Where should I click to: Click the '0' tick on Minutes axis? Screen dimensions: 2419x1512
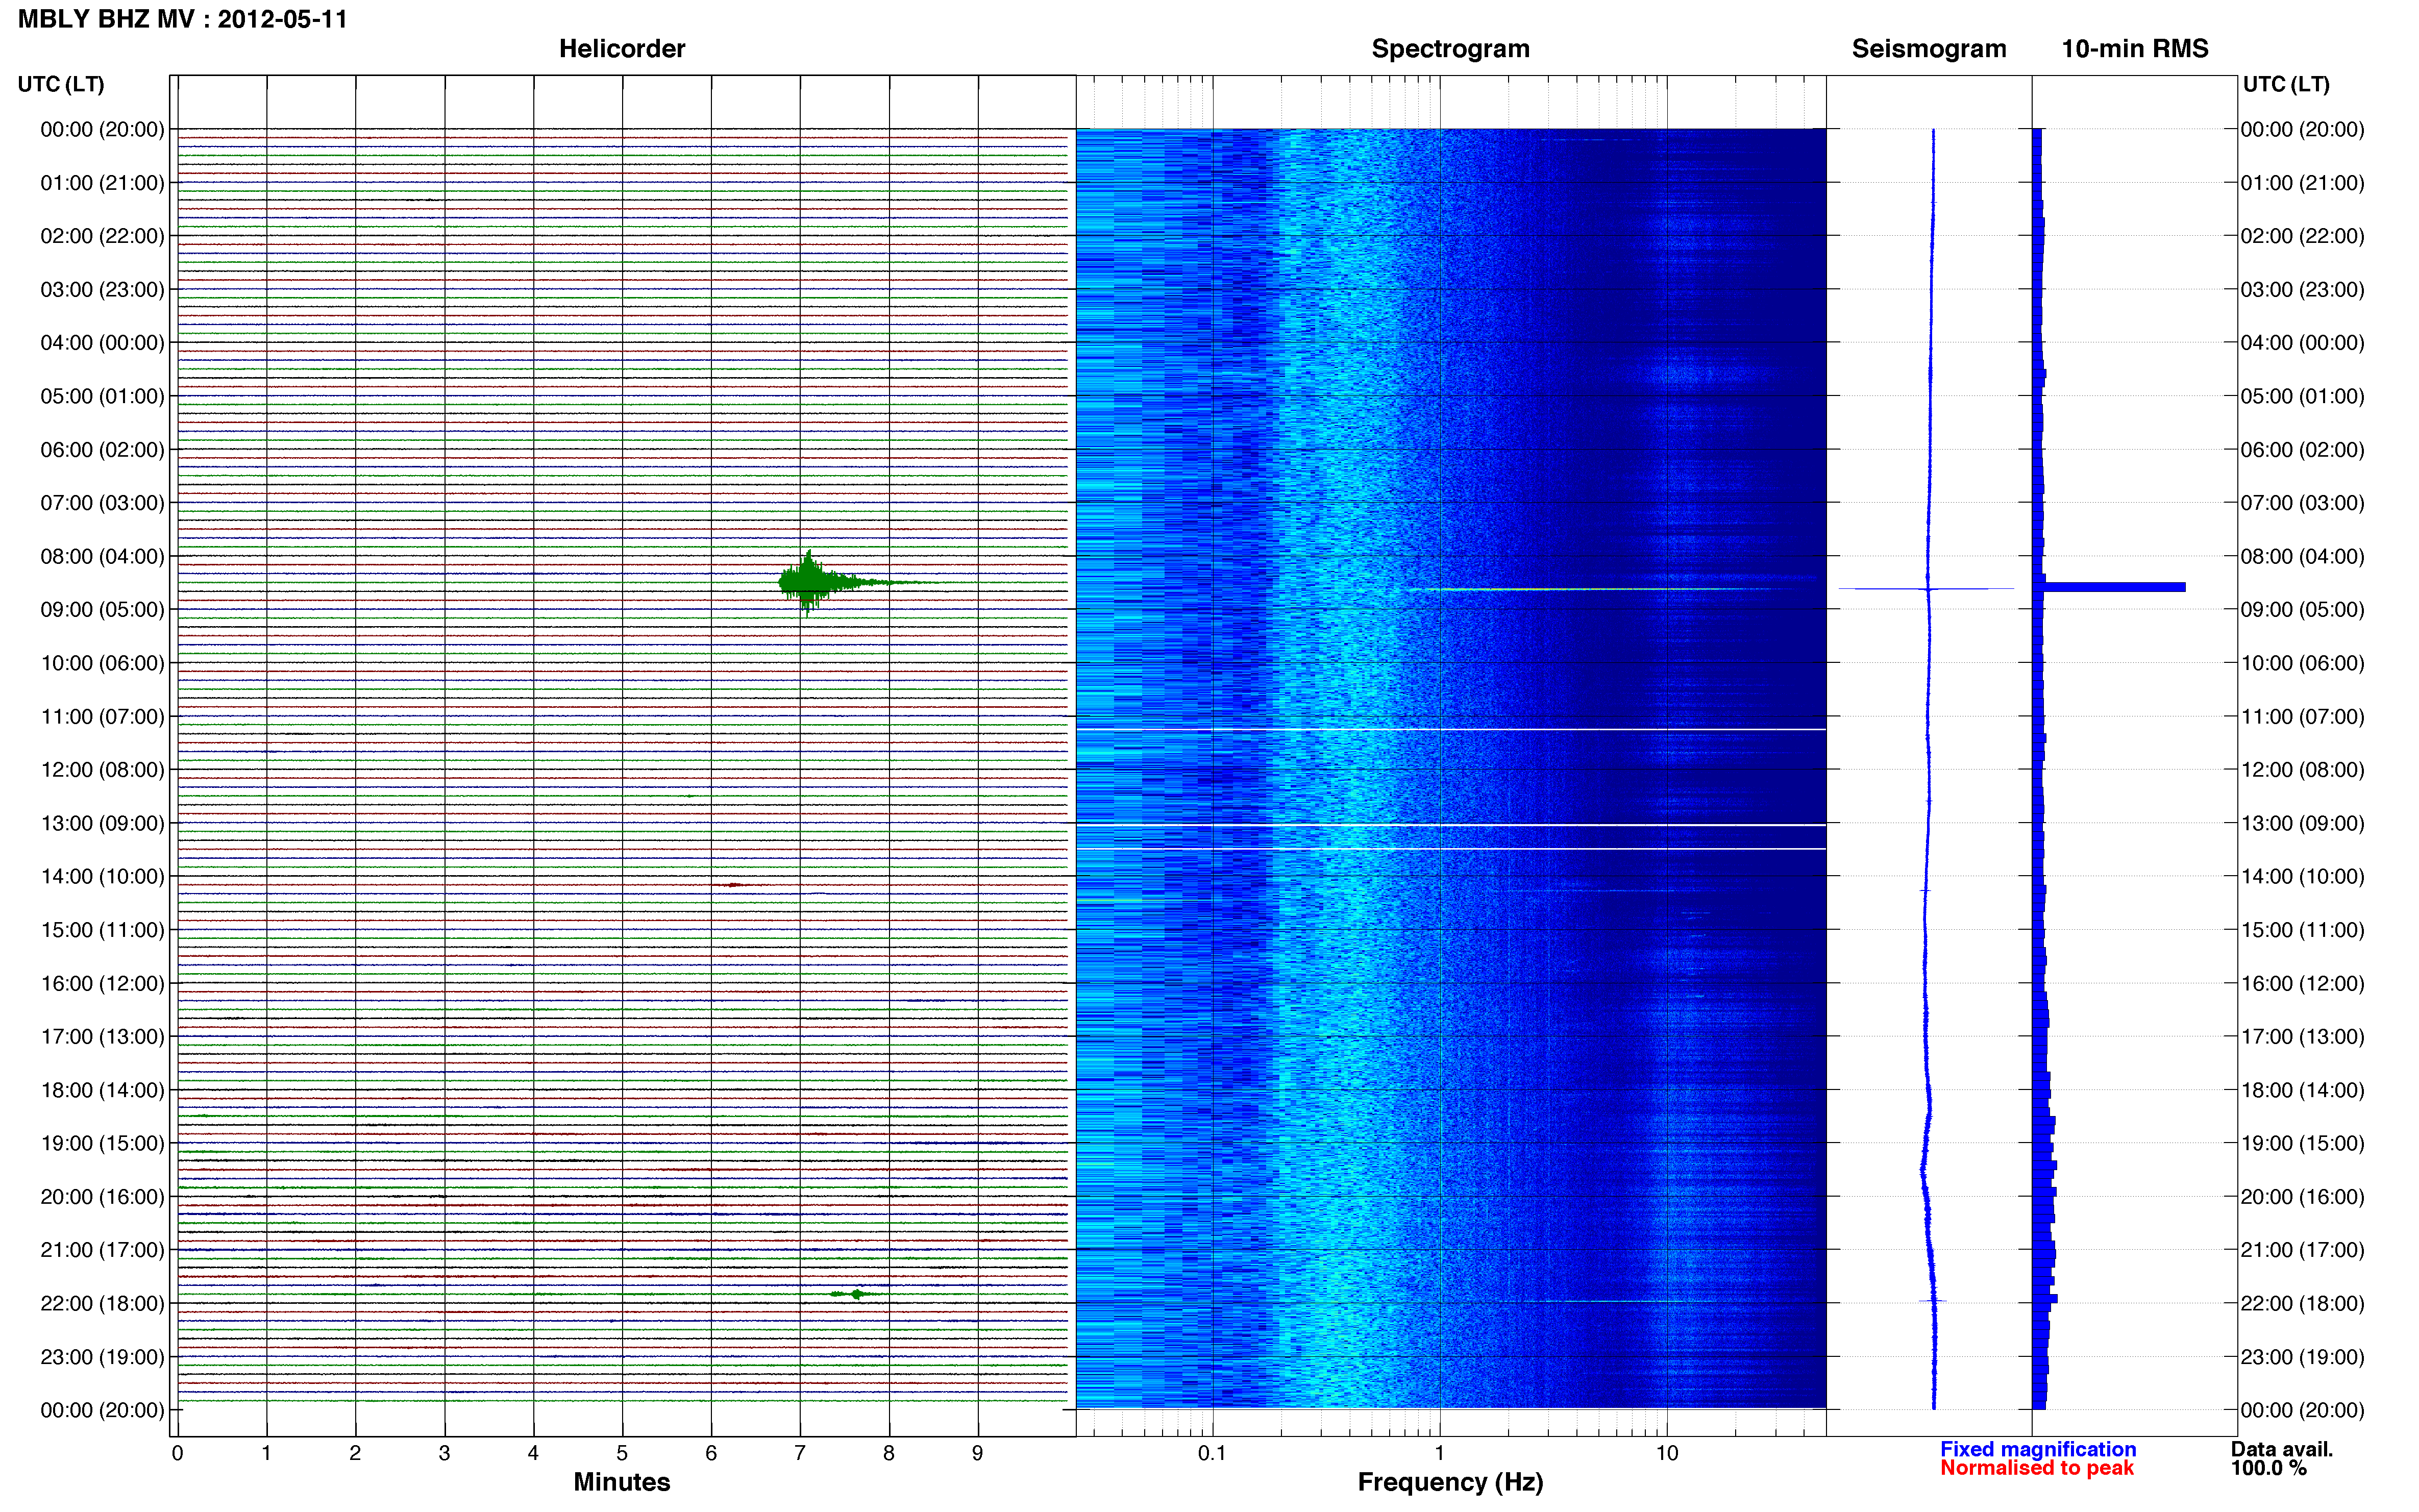tap(177, 1454)
